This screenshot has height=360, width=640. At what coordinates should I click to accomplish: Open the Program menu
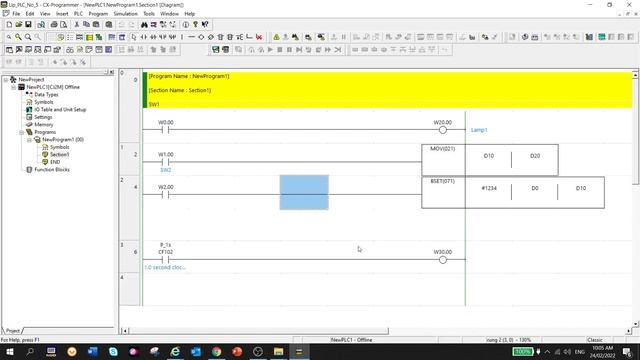(98, 14)
